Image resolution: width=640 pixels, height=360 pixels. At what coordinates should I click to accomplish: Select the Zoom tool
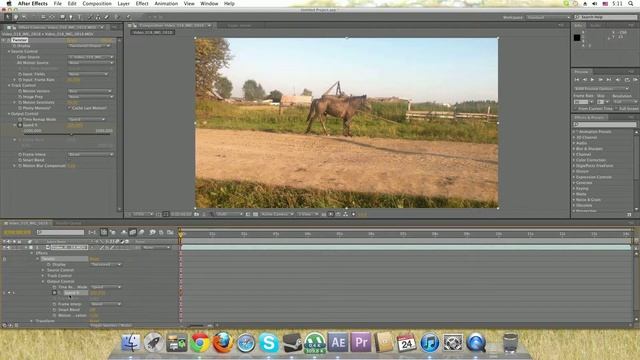pyautogui.click(x=24, y=17)
